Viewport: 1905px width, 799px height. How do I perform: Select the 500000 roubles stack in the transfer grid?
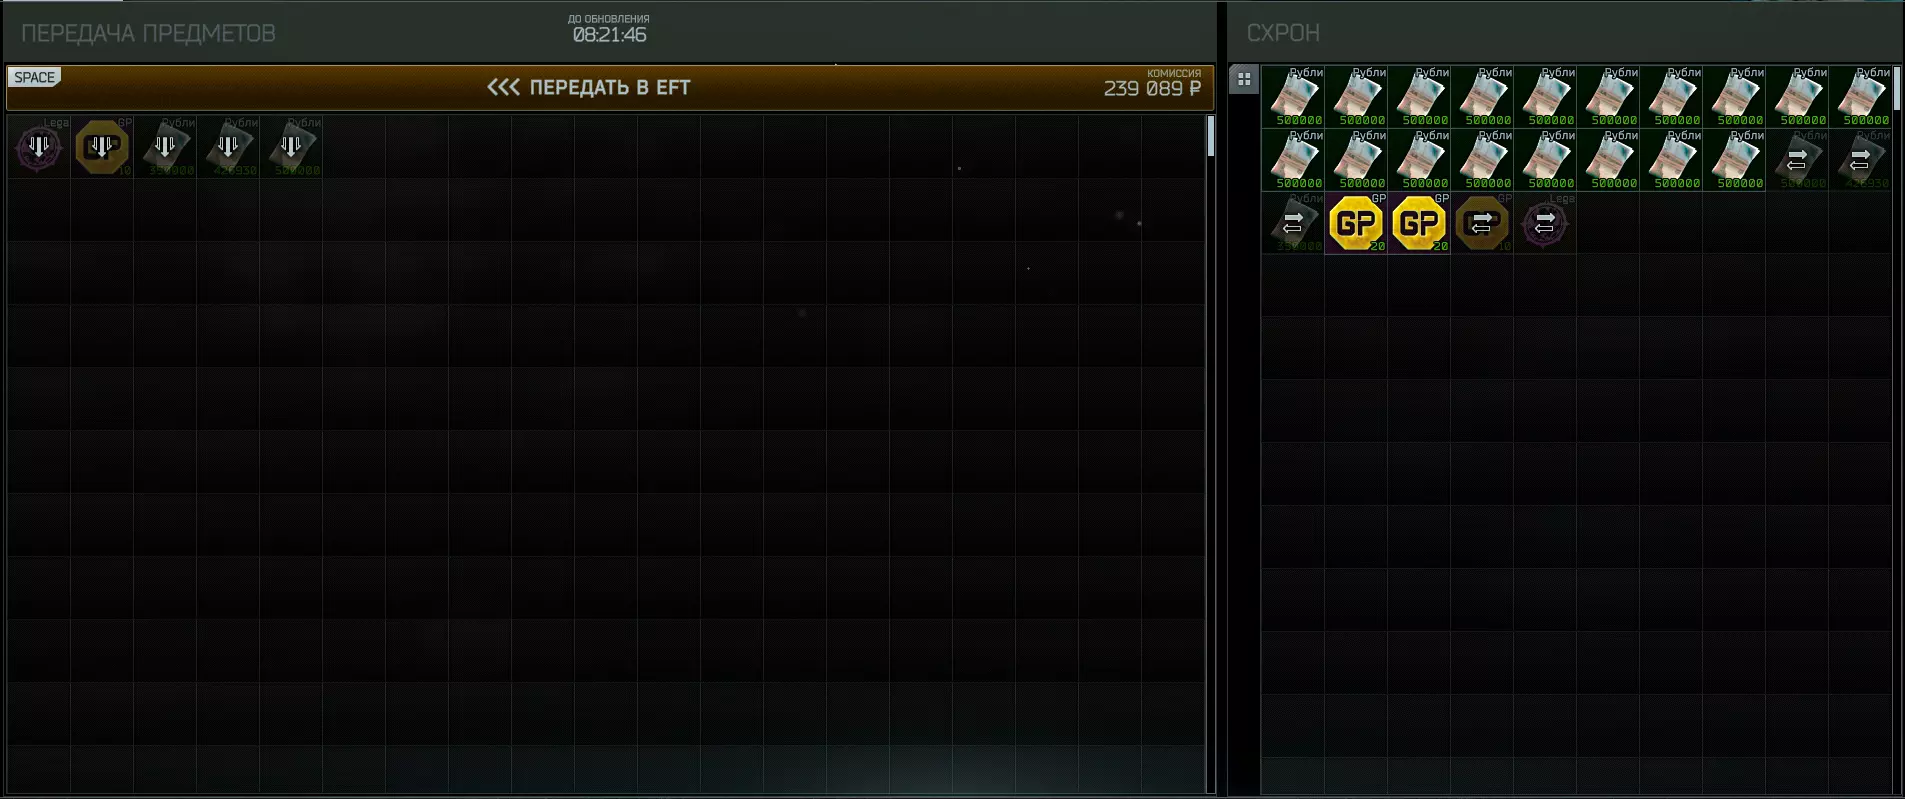291,147
